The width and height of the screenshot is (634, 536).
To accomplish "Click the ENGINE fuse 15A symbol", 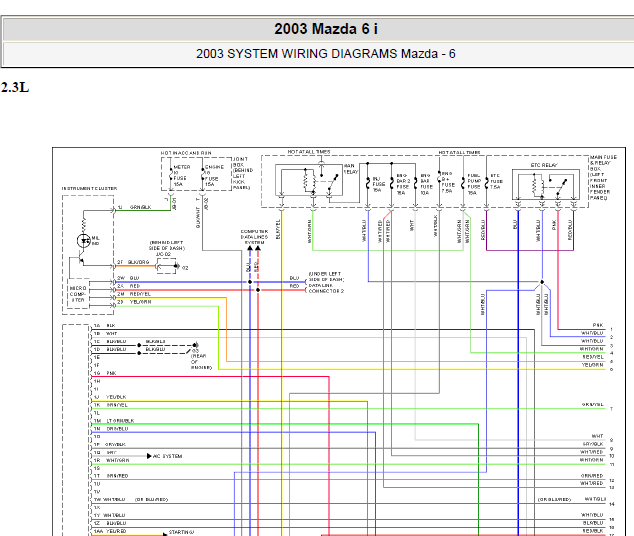I will click(203, 176).
